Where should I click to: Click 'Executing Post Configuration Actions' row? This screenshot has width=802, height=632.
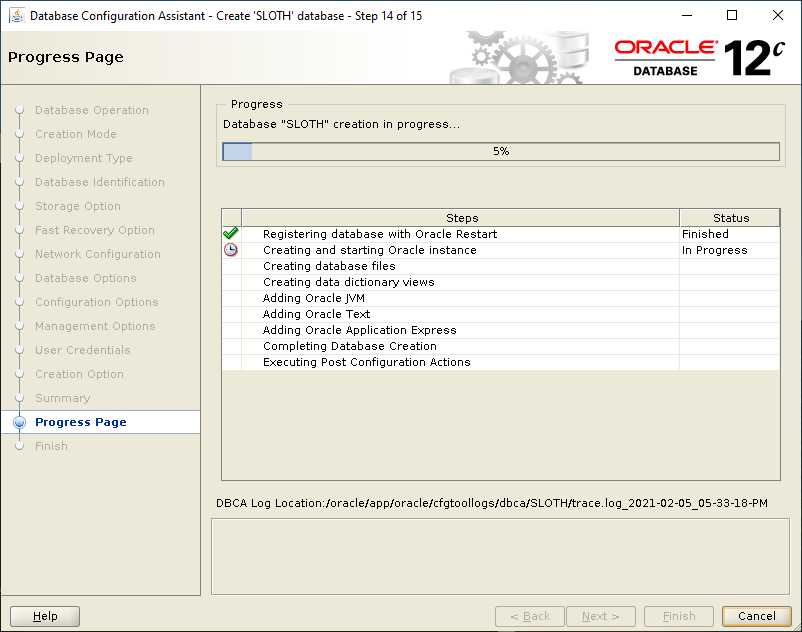pos(501,362)
